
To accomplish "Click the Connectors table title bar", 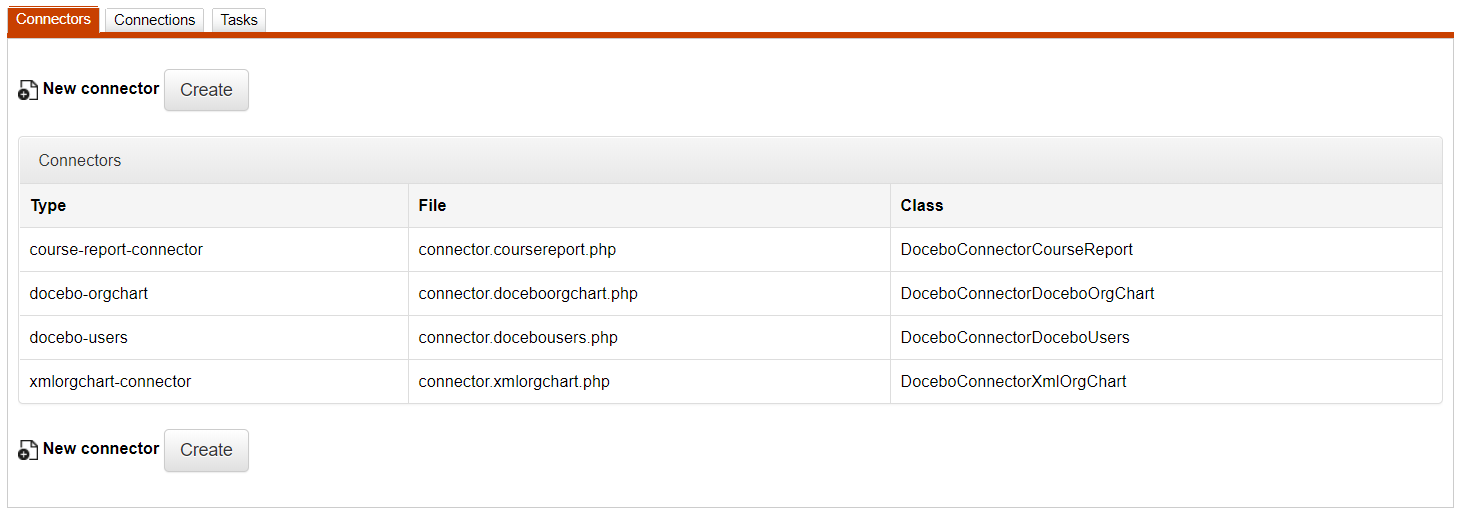I will point(730,160).
